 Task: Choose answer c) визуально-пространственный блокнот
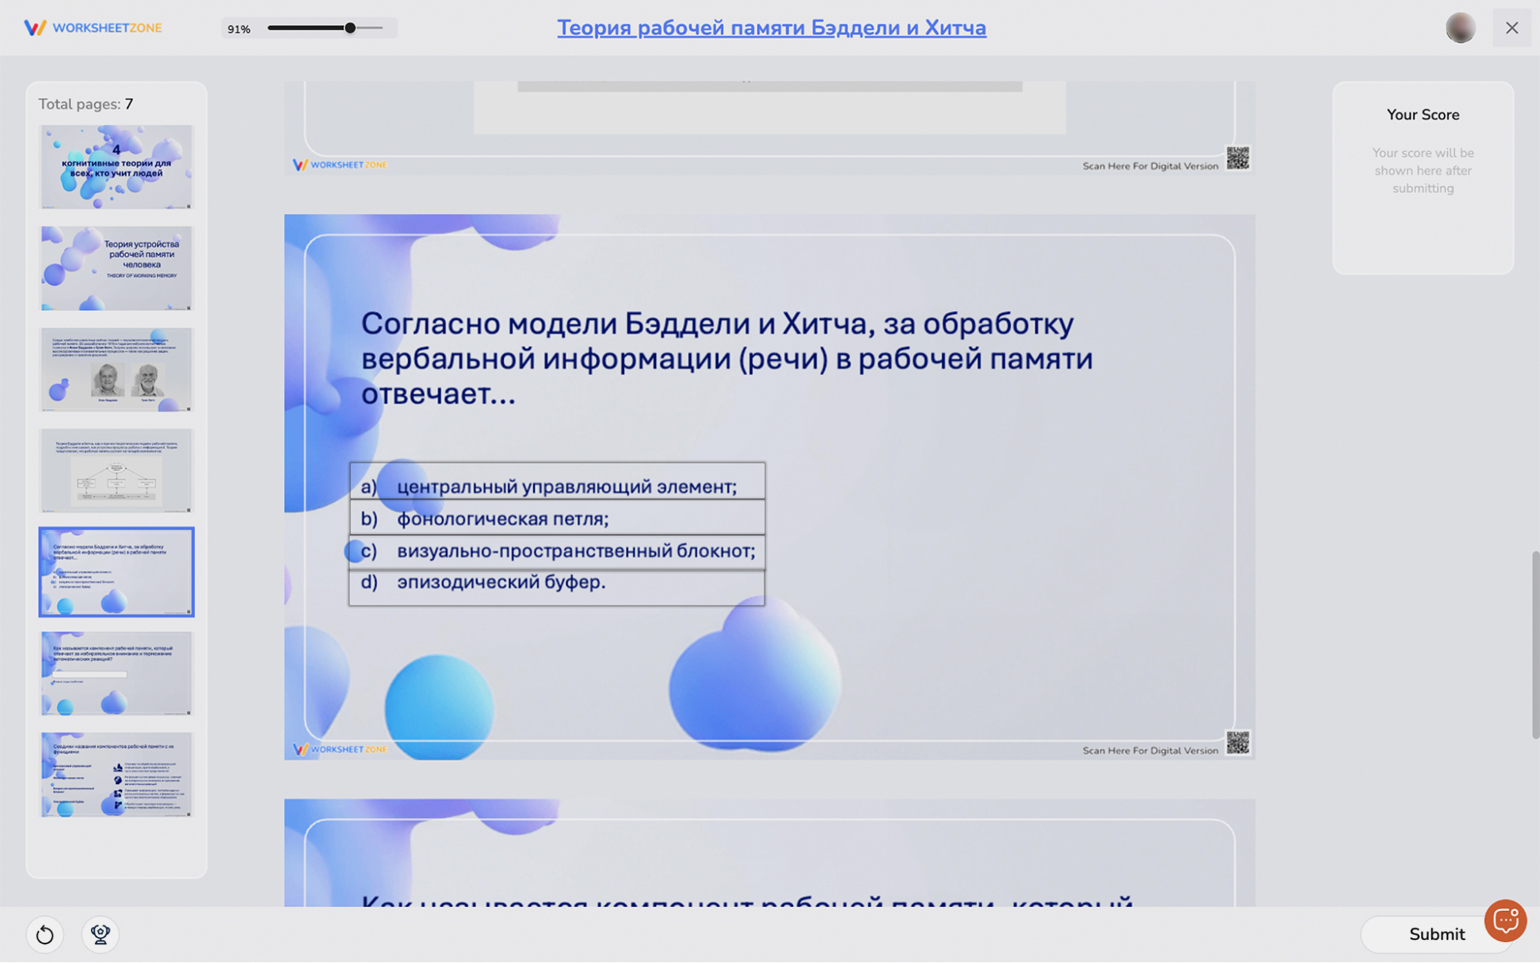click(557, 550)
